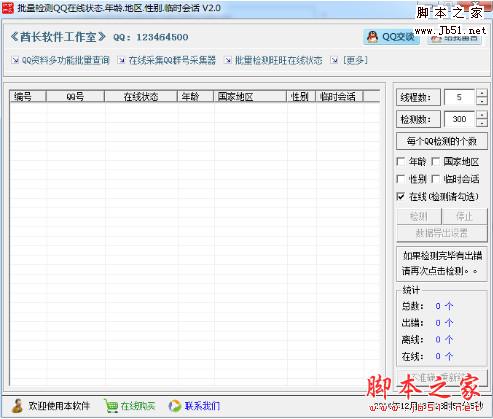Enable the 年龄 checkbox

(401, 162)
